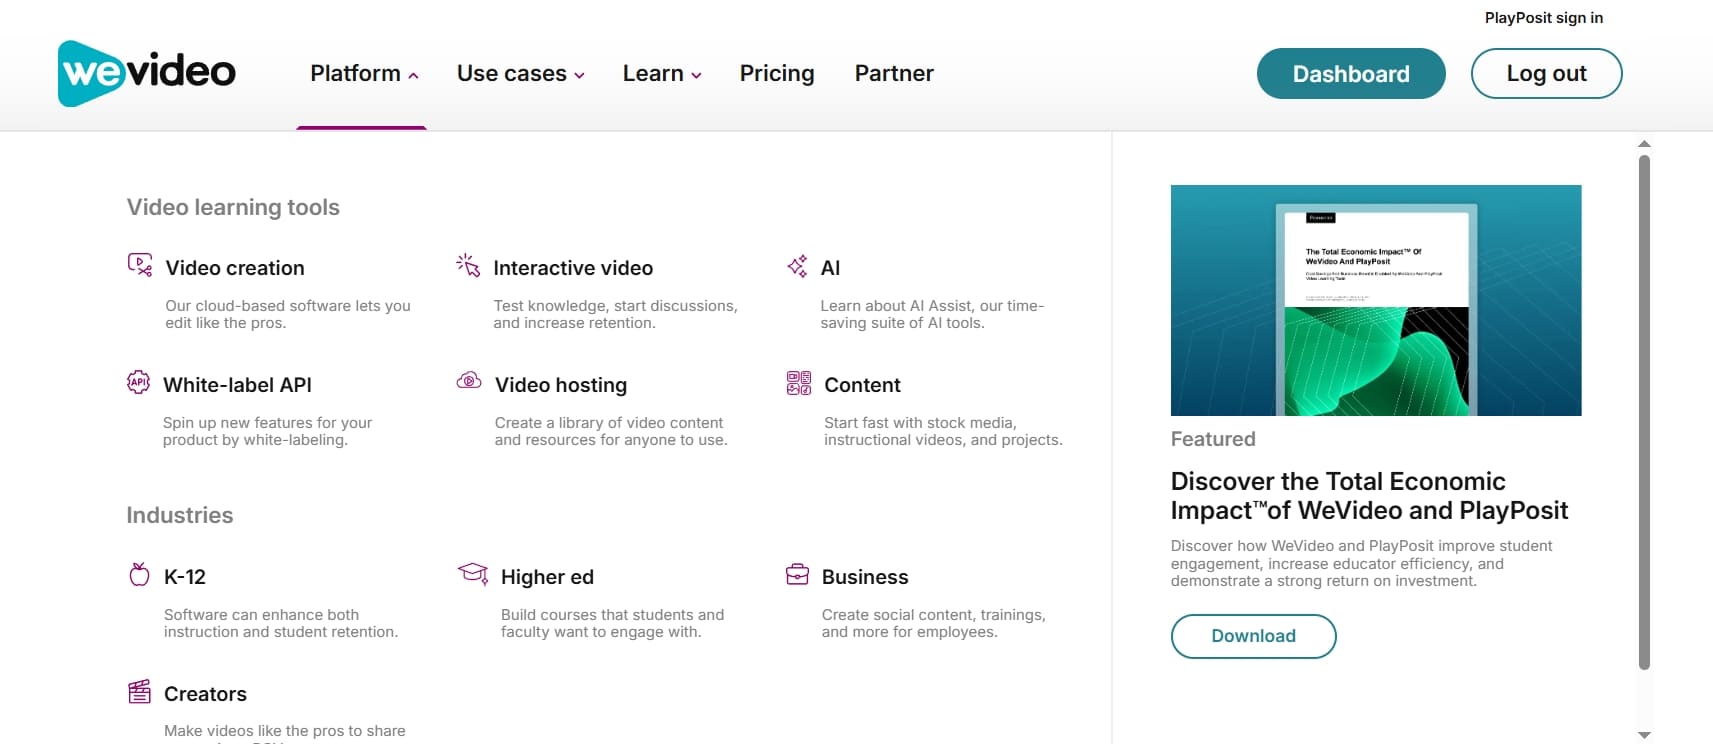Open the Platform menu
This screenshot has height=744, width=1713.
click(x=364, y=73)
